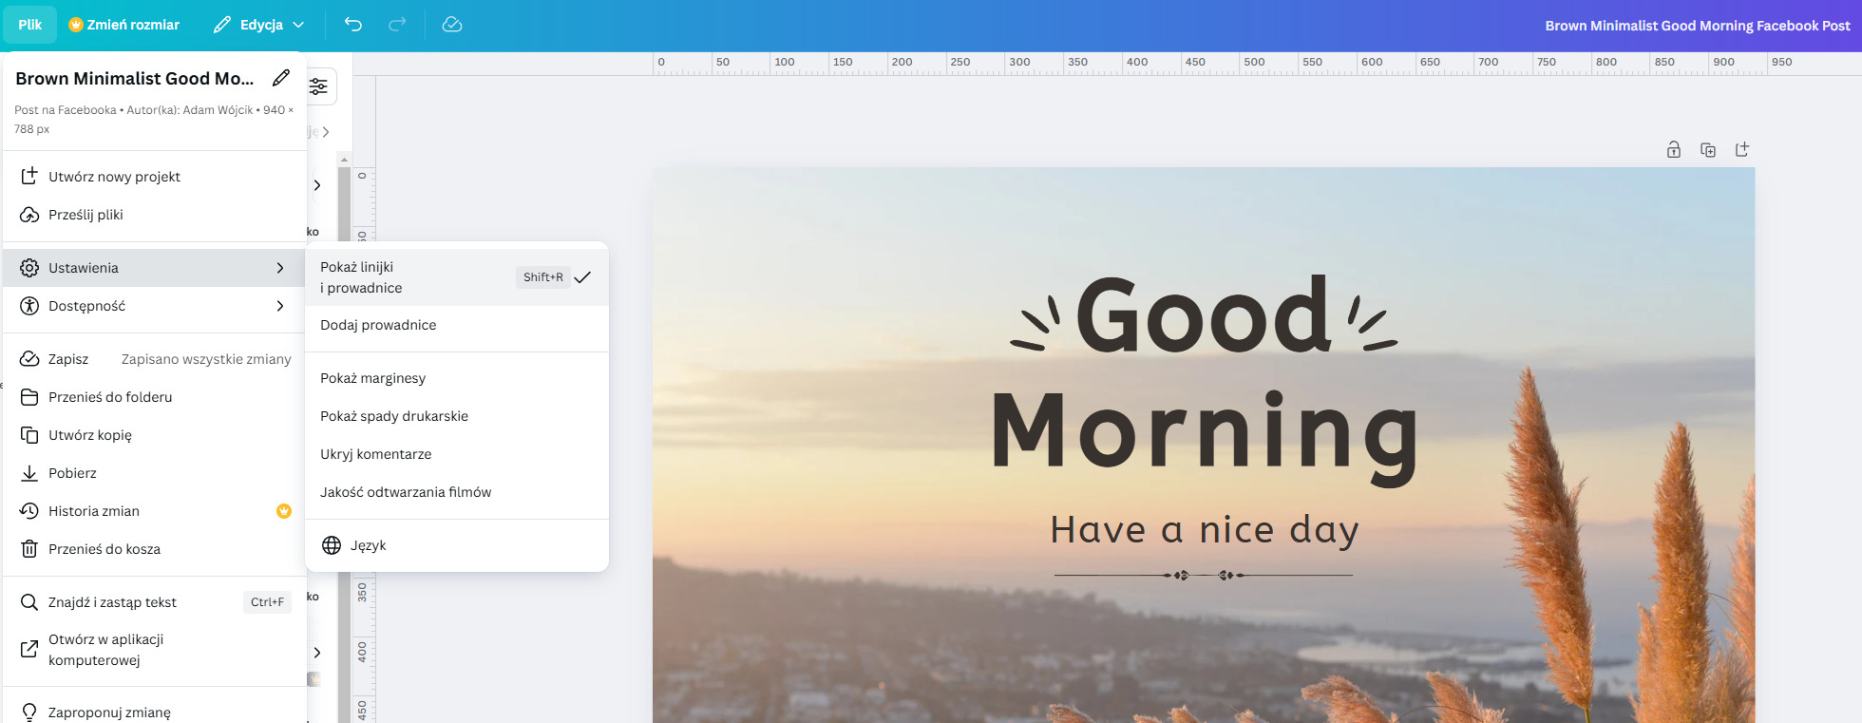
Task: Click the lock page icon above canvas
Action: pos(1673,150)
